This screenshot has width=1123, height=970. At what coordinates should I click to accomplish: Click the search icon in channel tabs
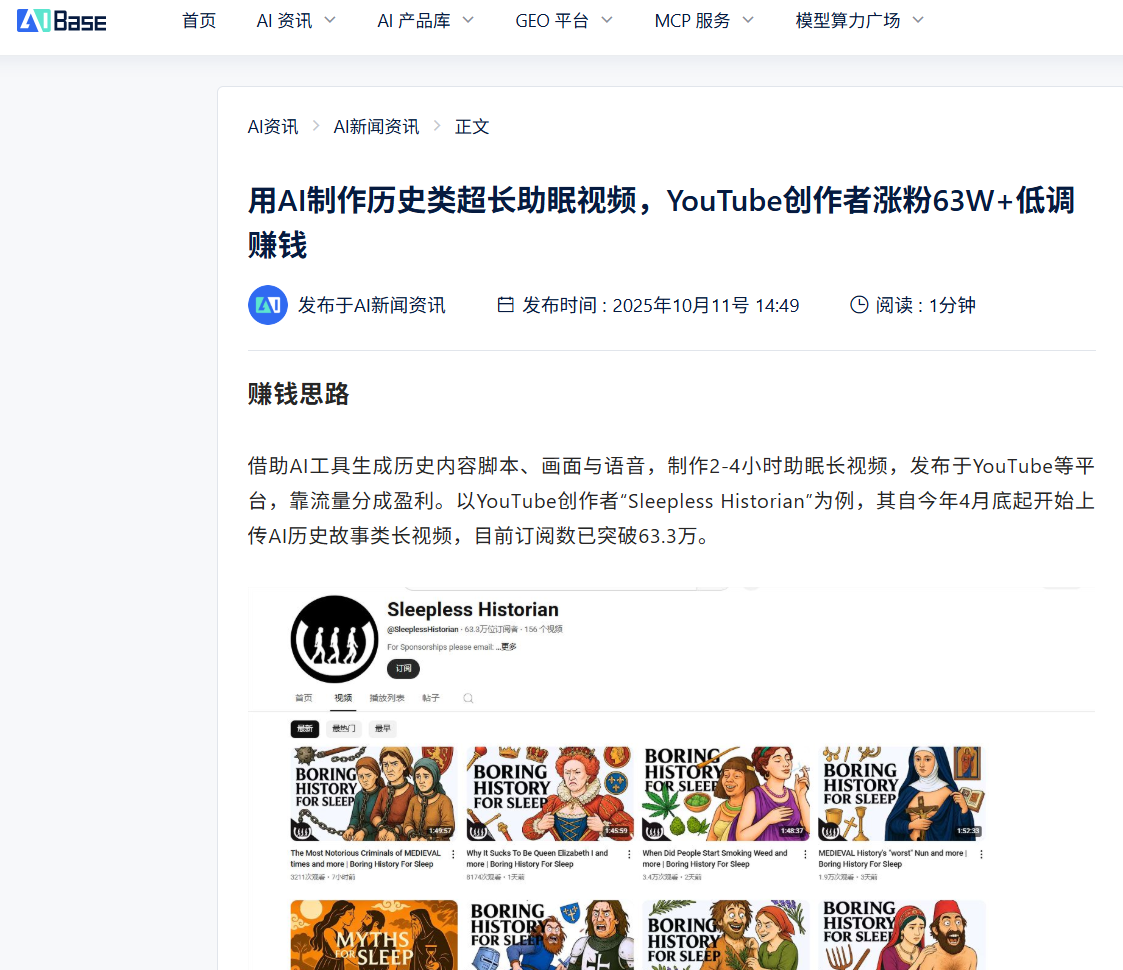(468, 698)
